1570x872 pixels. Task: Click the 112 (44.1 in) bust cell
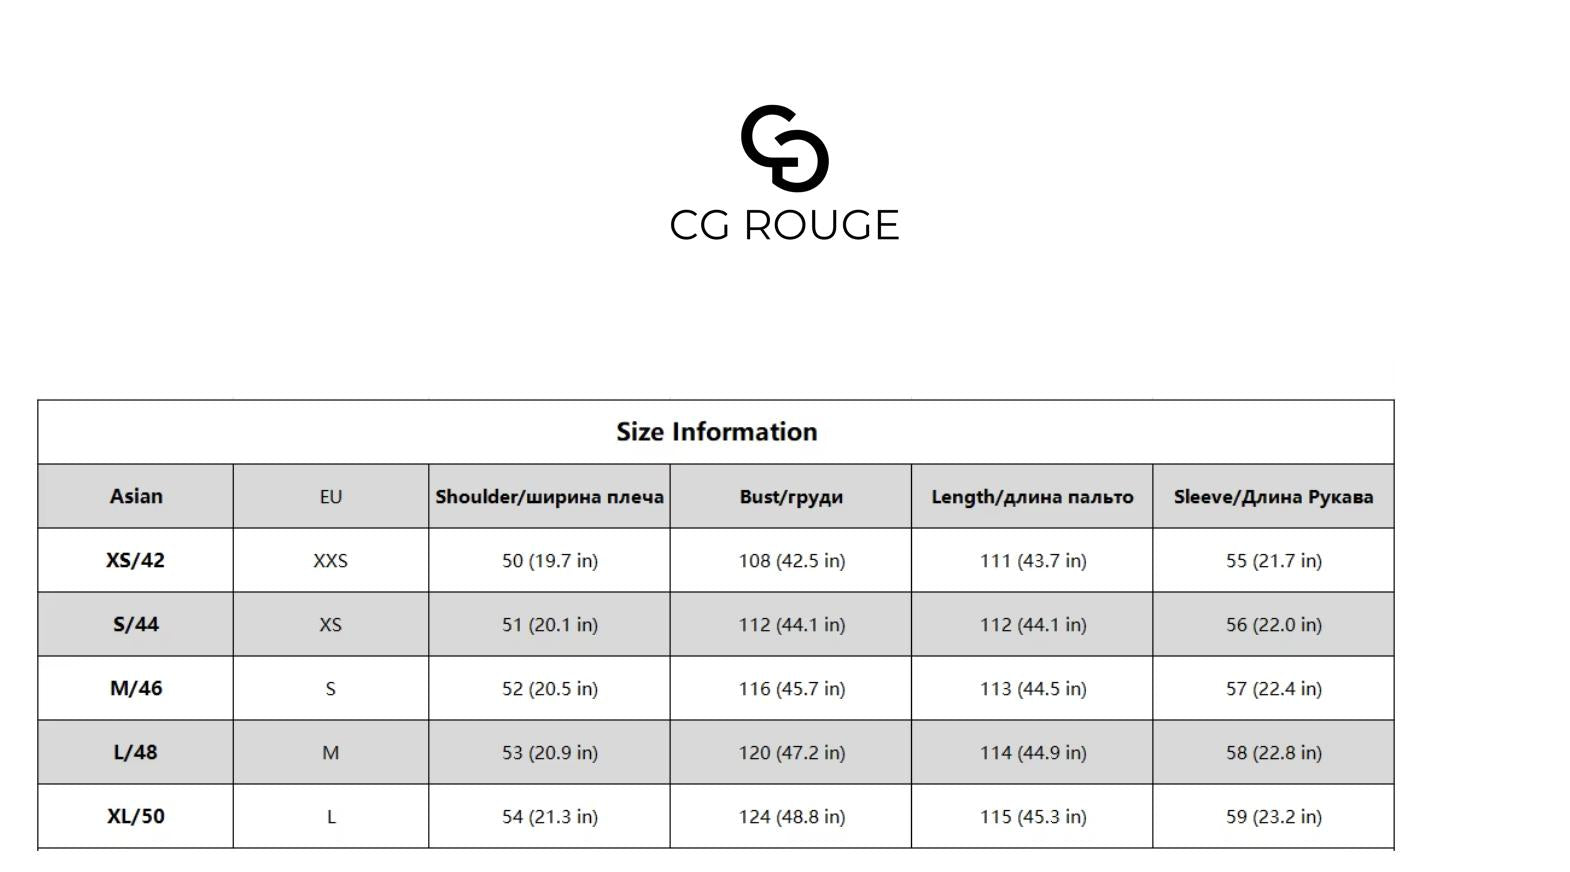pos(791,625)
